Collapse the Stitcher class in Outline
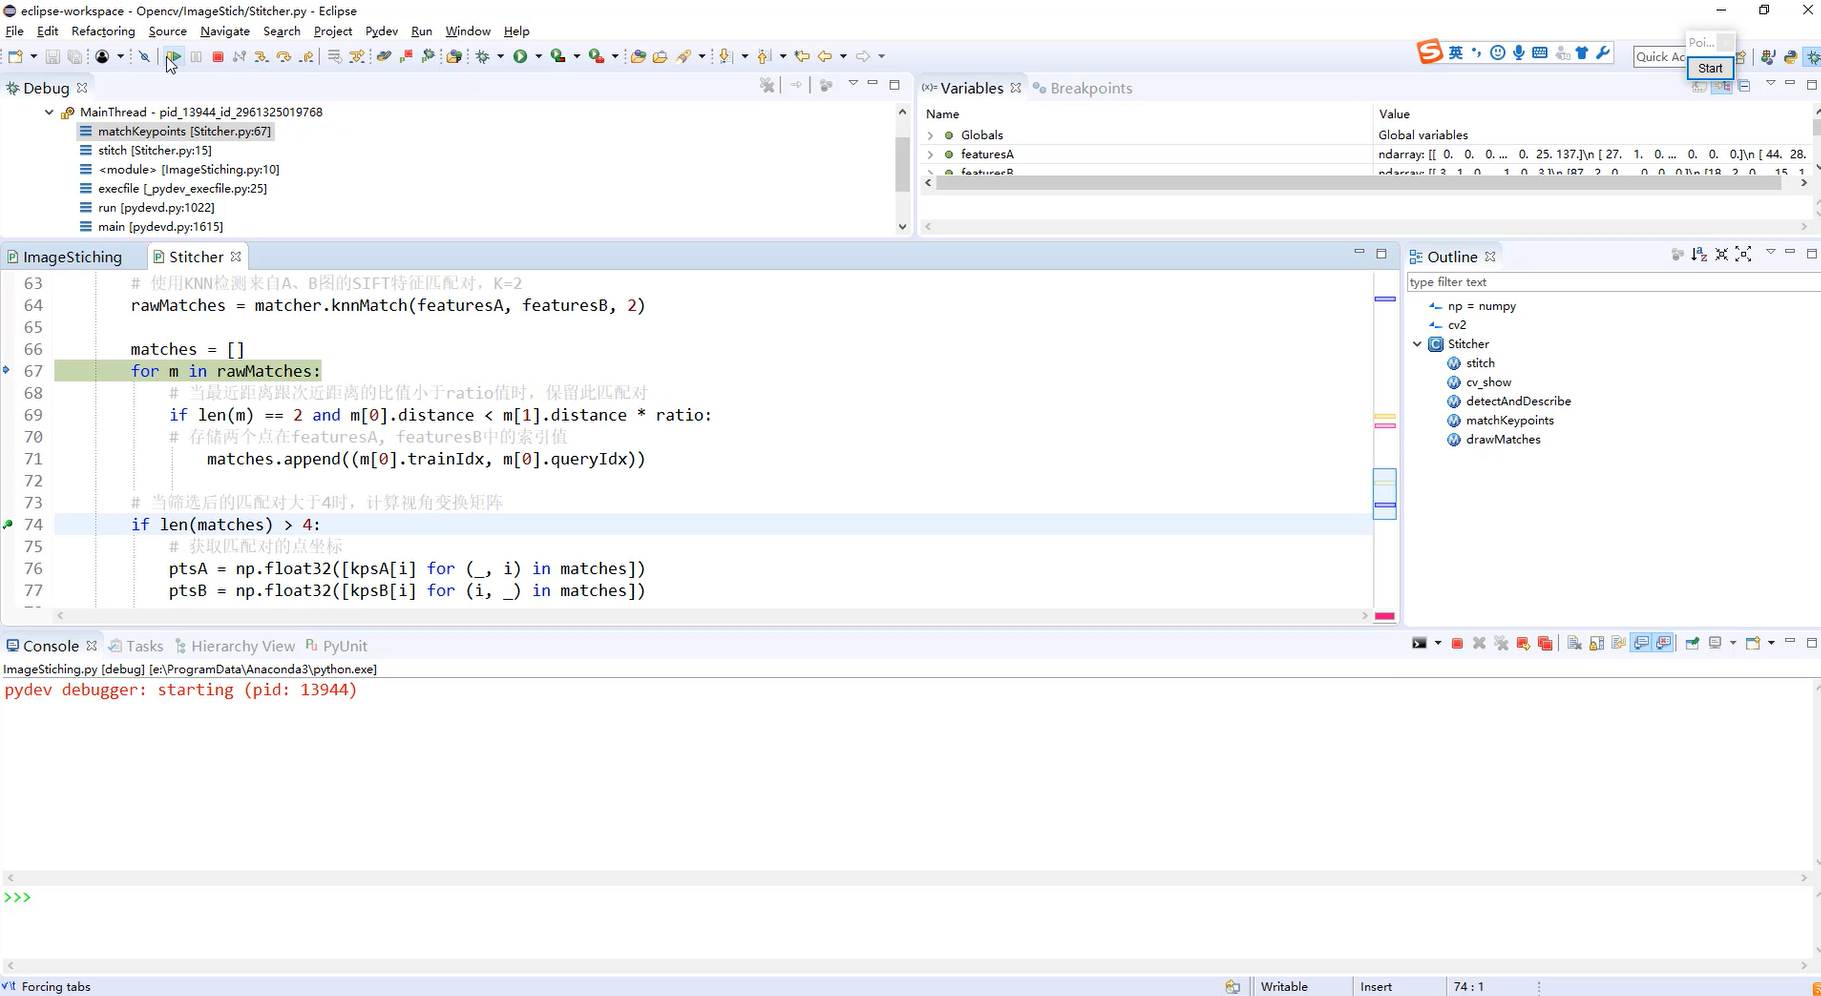Screen dimensions: 1821x996 click(x=1417, y=344)
